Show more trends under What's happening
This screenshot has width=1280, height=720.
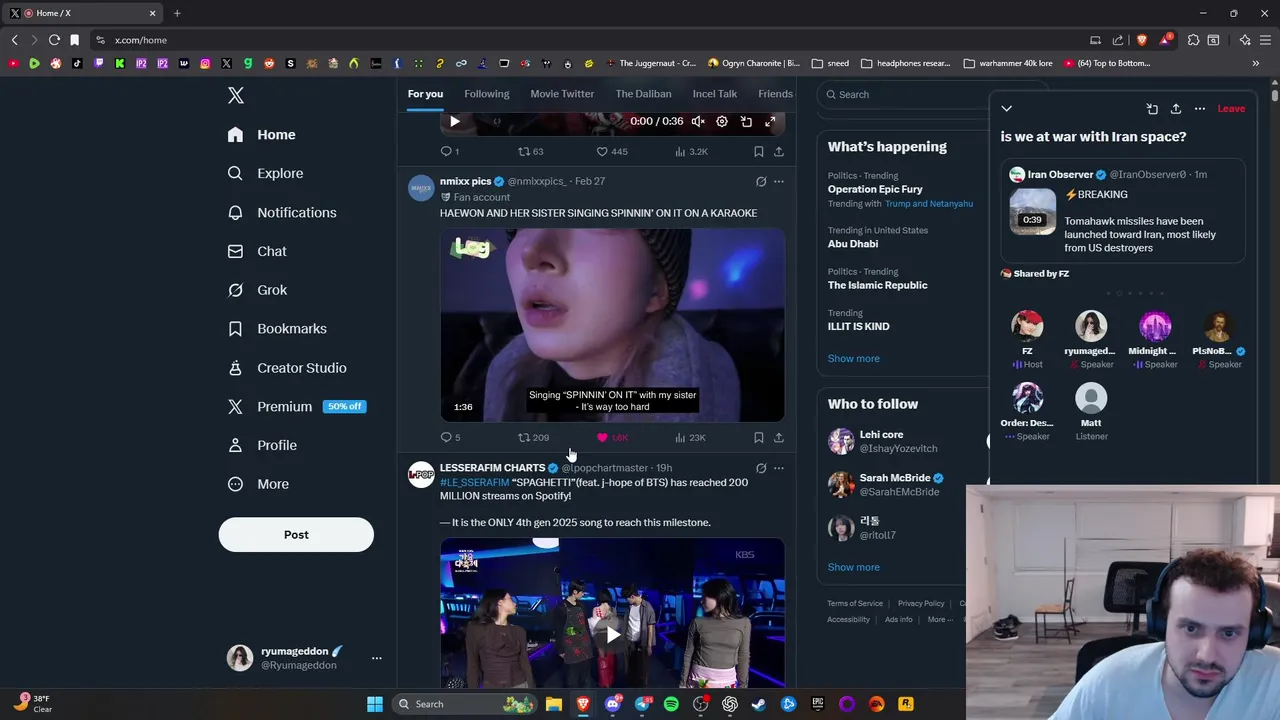854,358
